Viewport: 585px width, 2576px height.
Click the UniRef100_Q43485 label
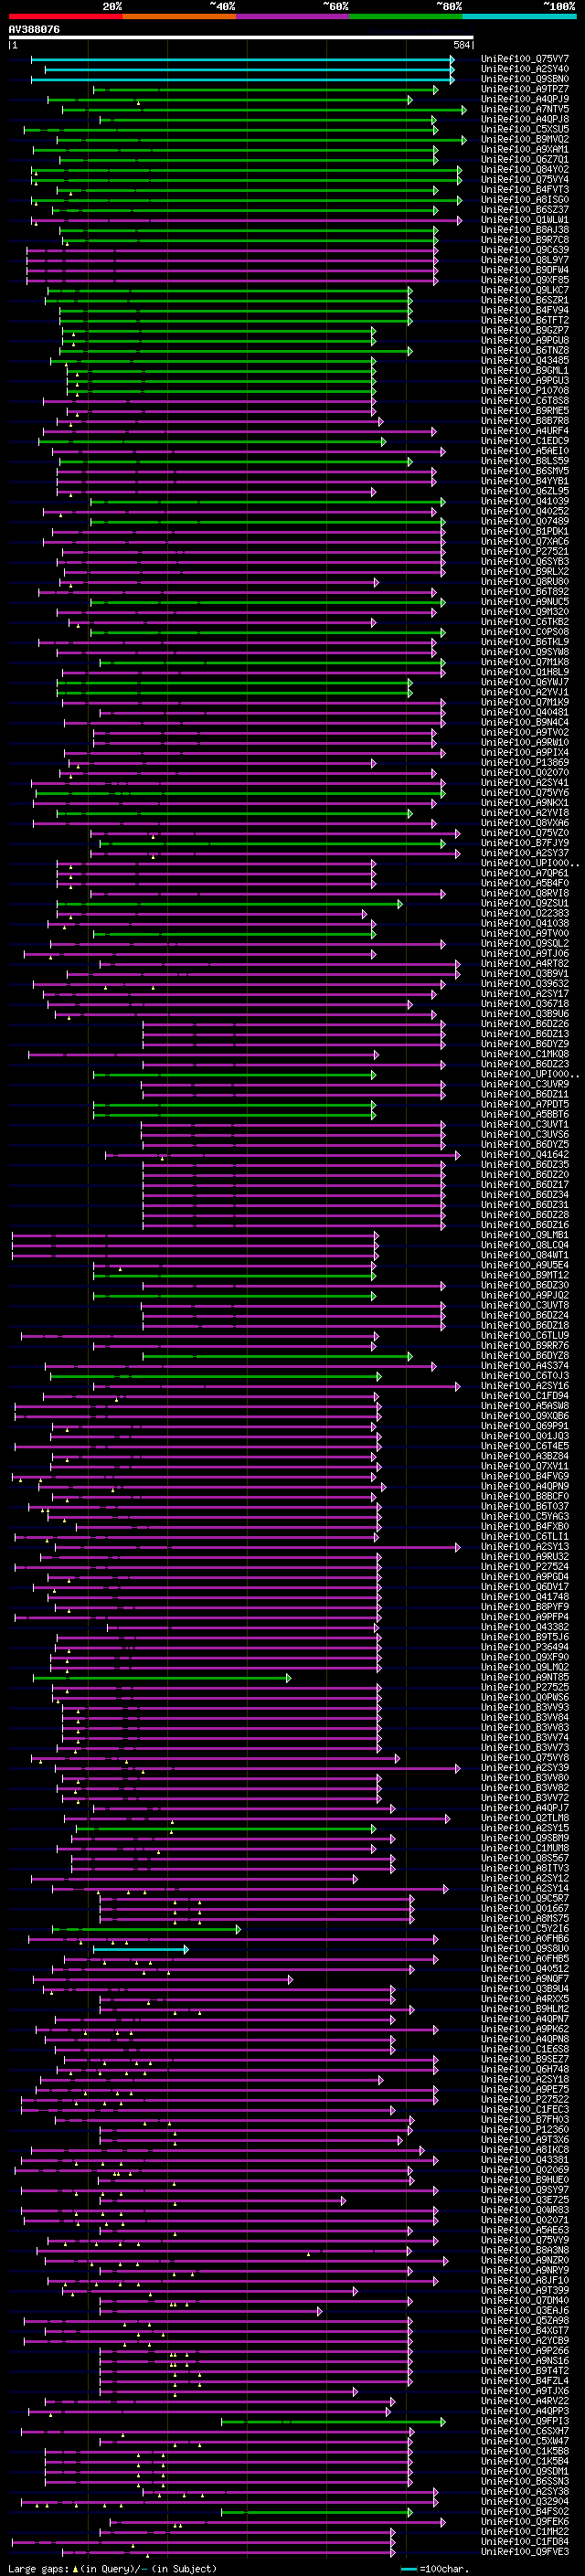coord(525,361)
